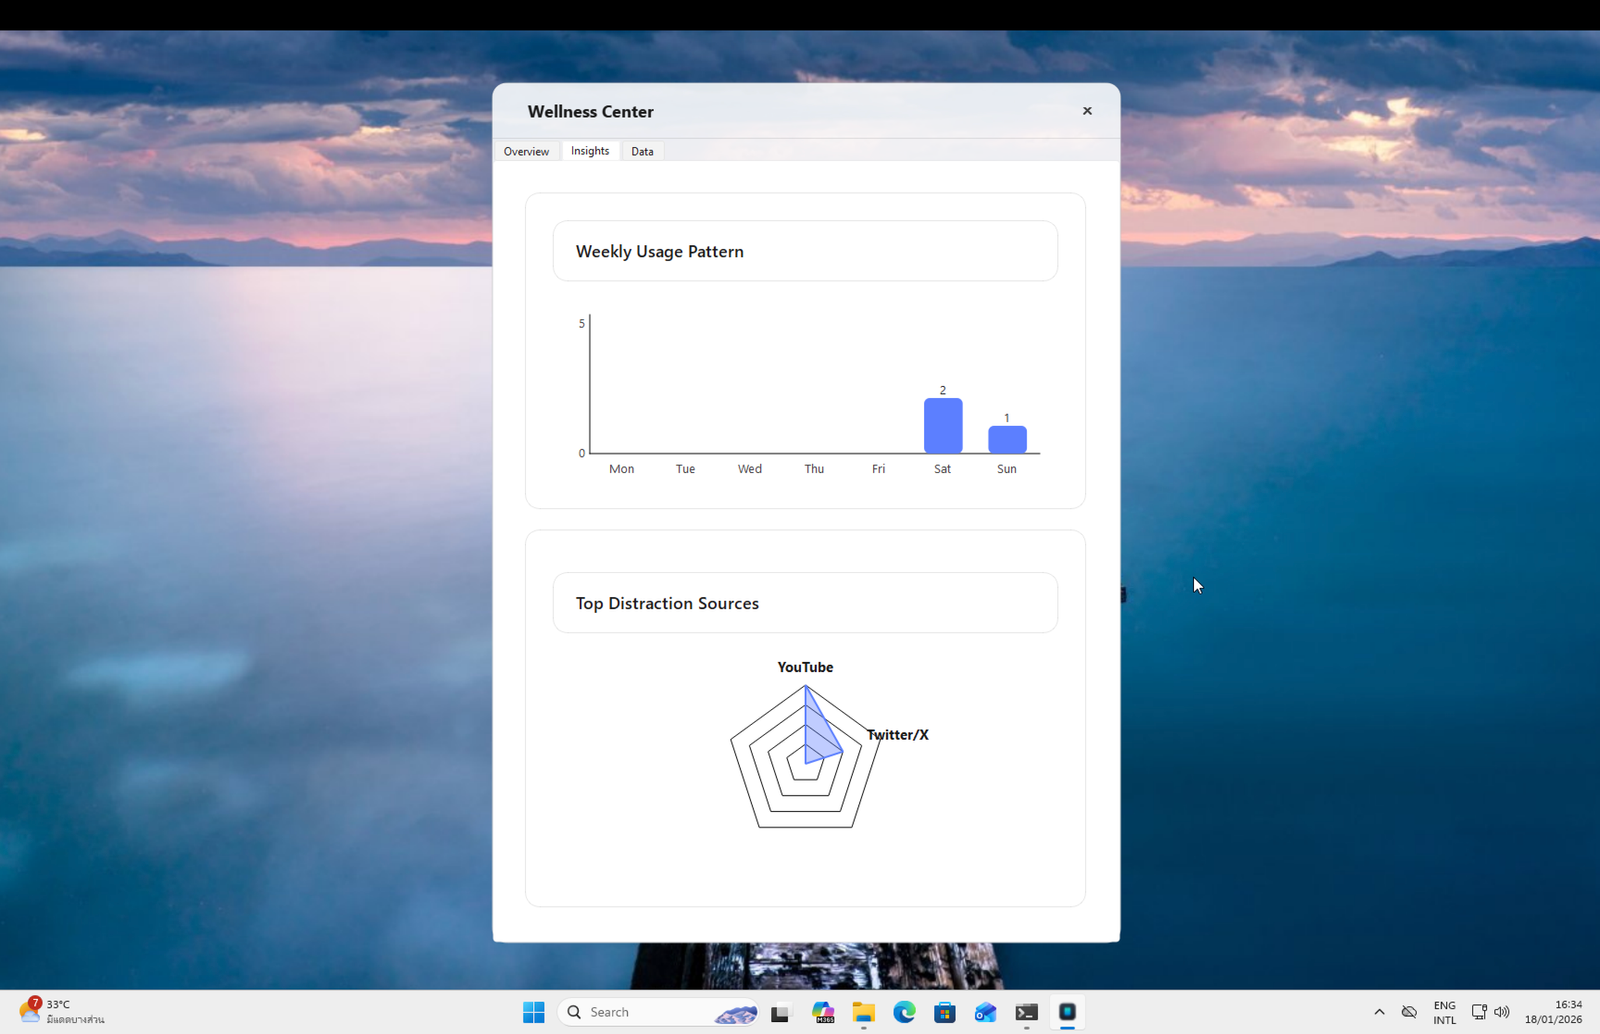This screenshot has height=1034, width=1600.
Task: Select the Data tab
Action: [642, 151]
